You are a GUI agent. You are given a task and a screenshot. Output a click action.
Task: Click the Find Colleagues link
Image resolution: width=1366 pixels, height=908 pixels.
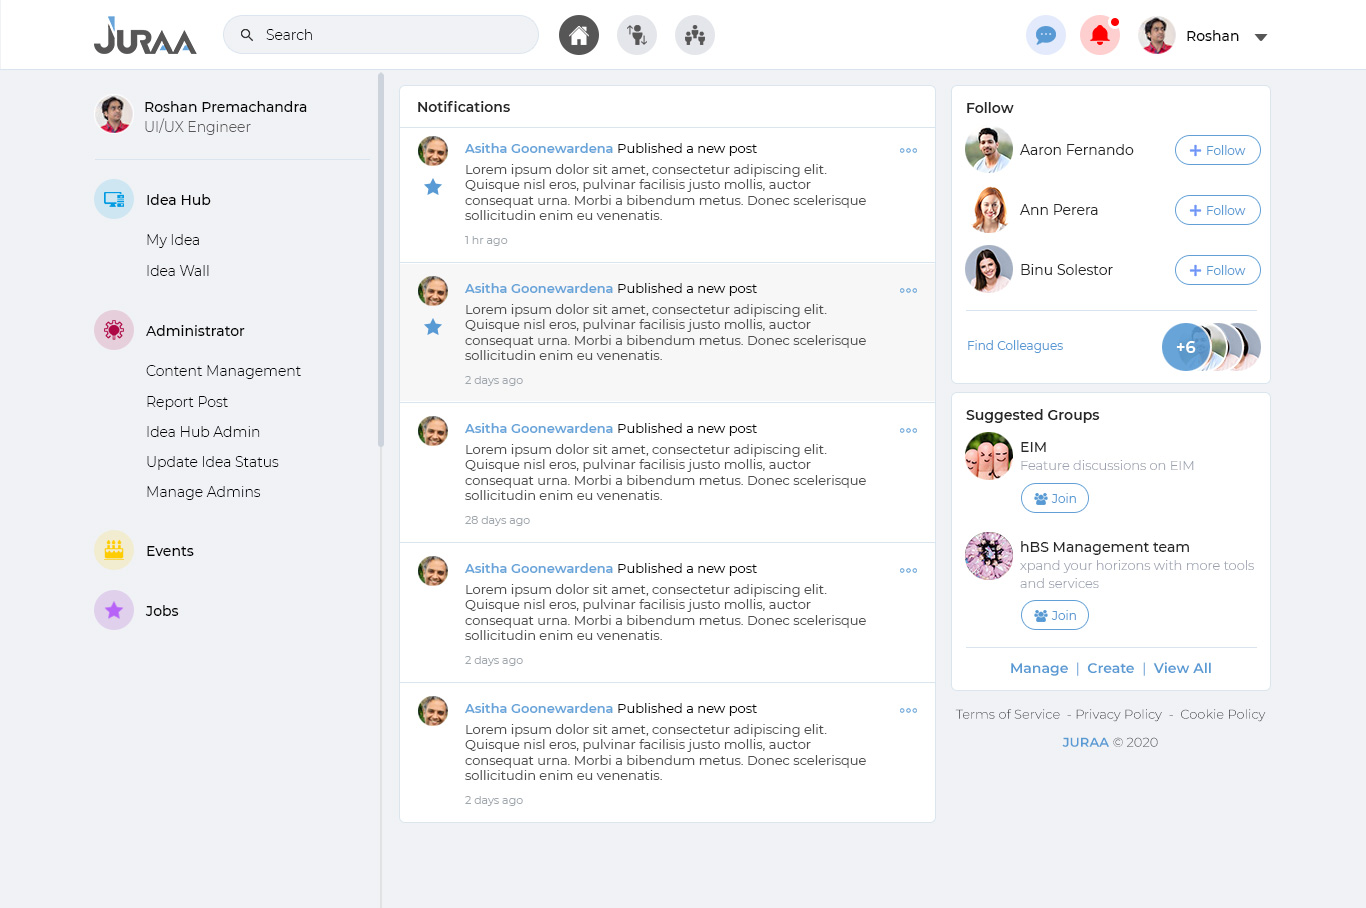(x=1014, y=346)
